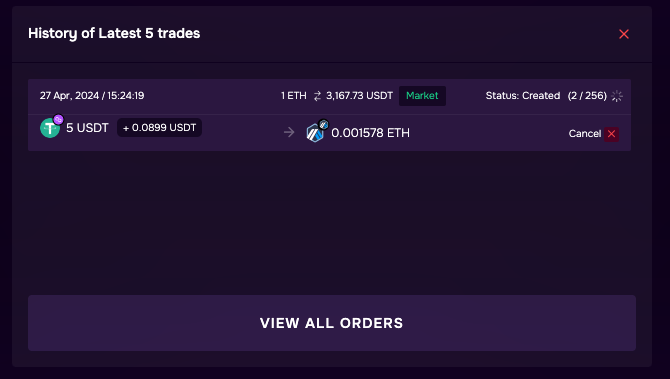Image resolution: width=670 pixels, height=379 pixels.
Task: Open the View All Orders page
Action: click(x=332, y=323)
